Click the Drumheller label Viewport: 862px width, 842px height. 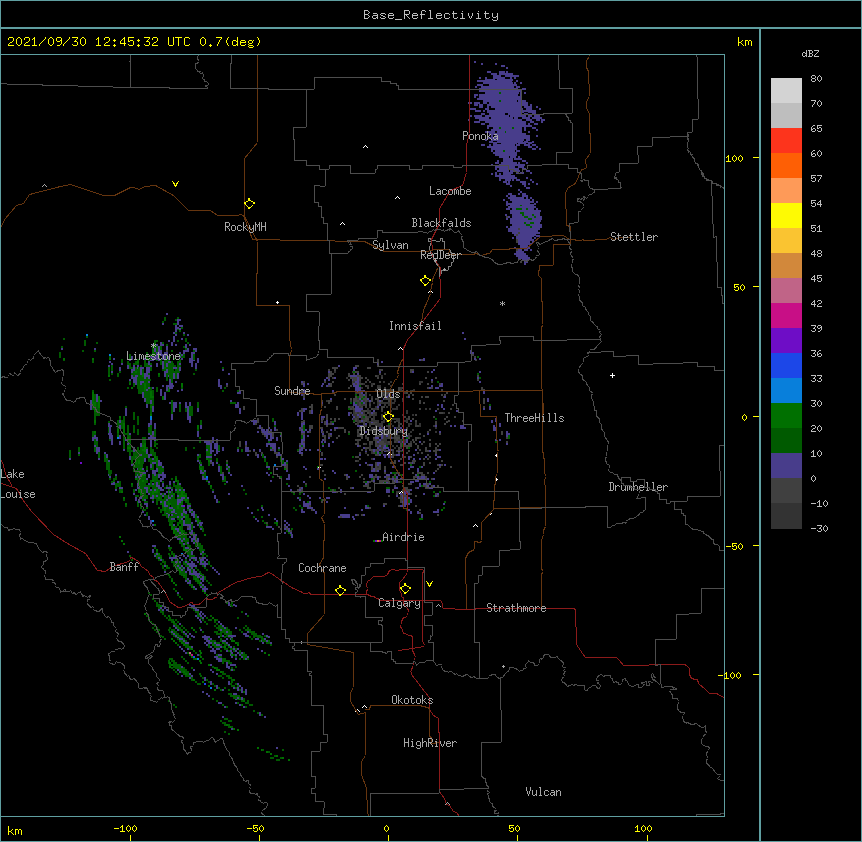(638, 487)
